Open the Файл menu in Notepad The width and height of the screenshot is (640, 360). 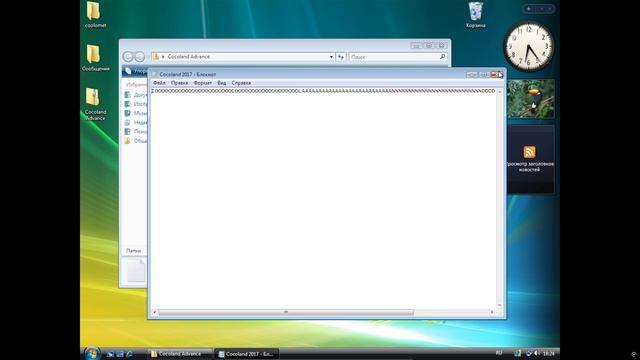(159, 83)
